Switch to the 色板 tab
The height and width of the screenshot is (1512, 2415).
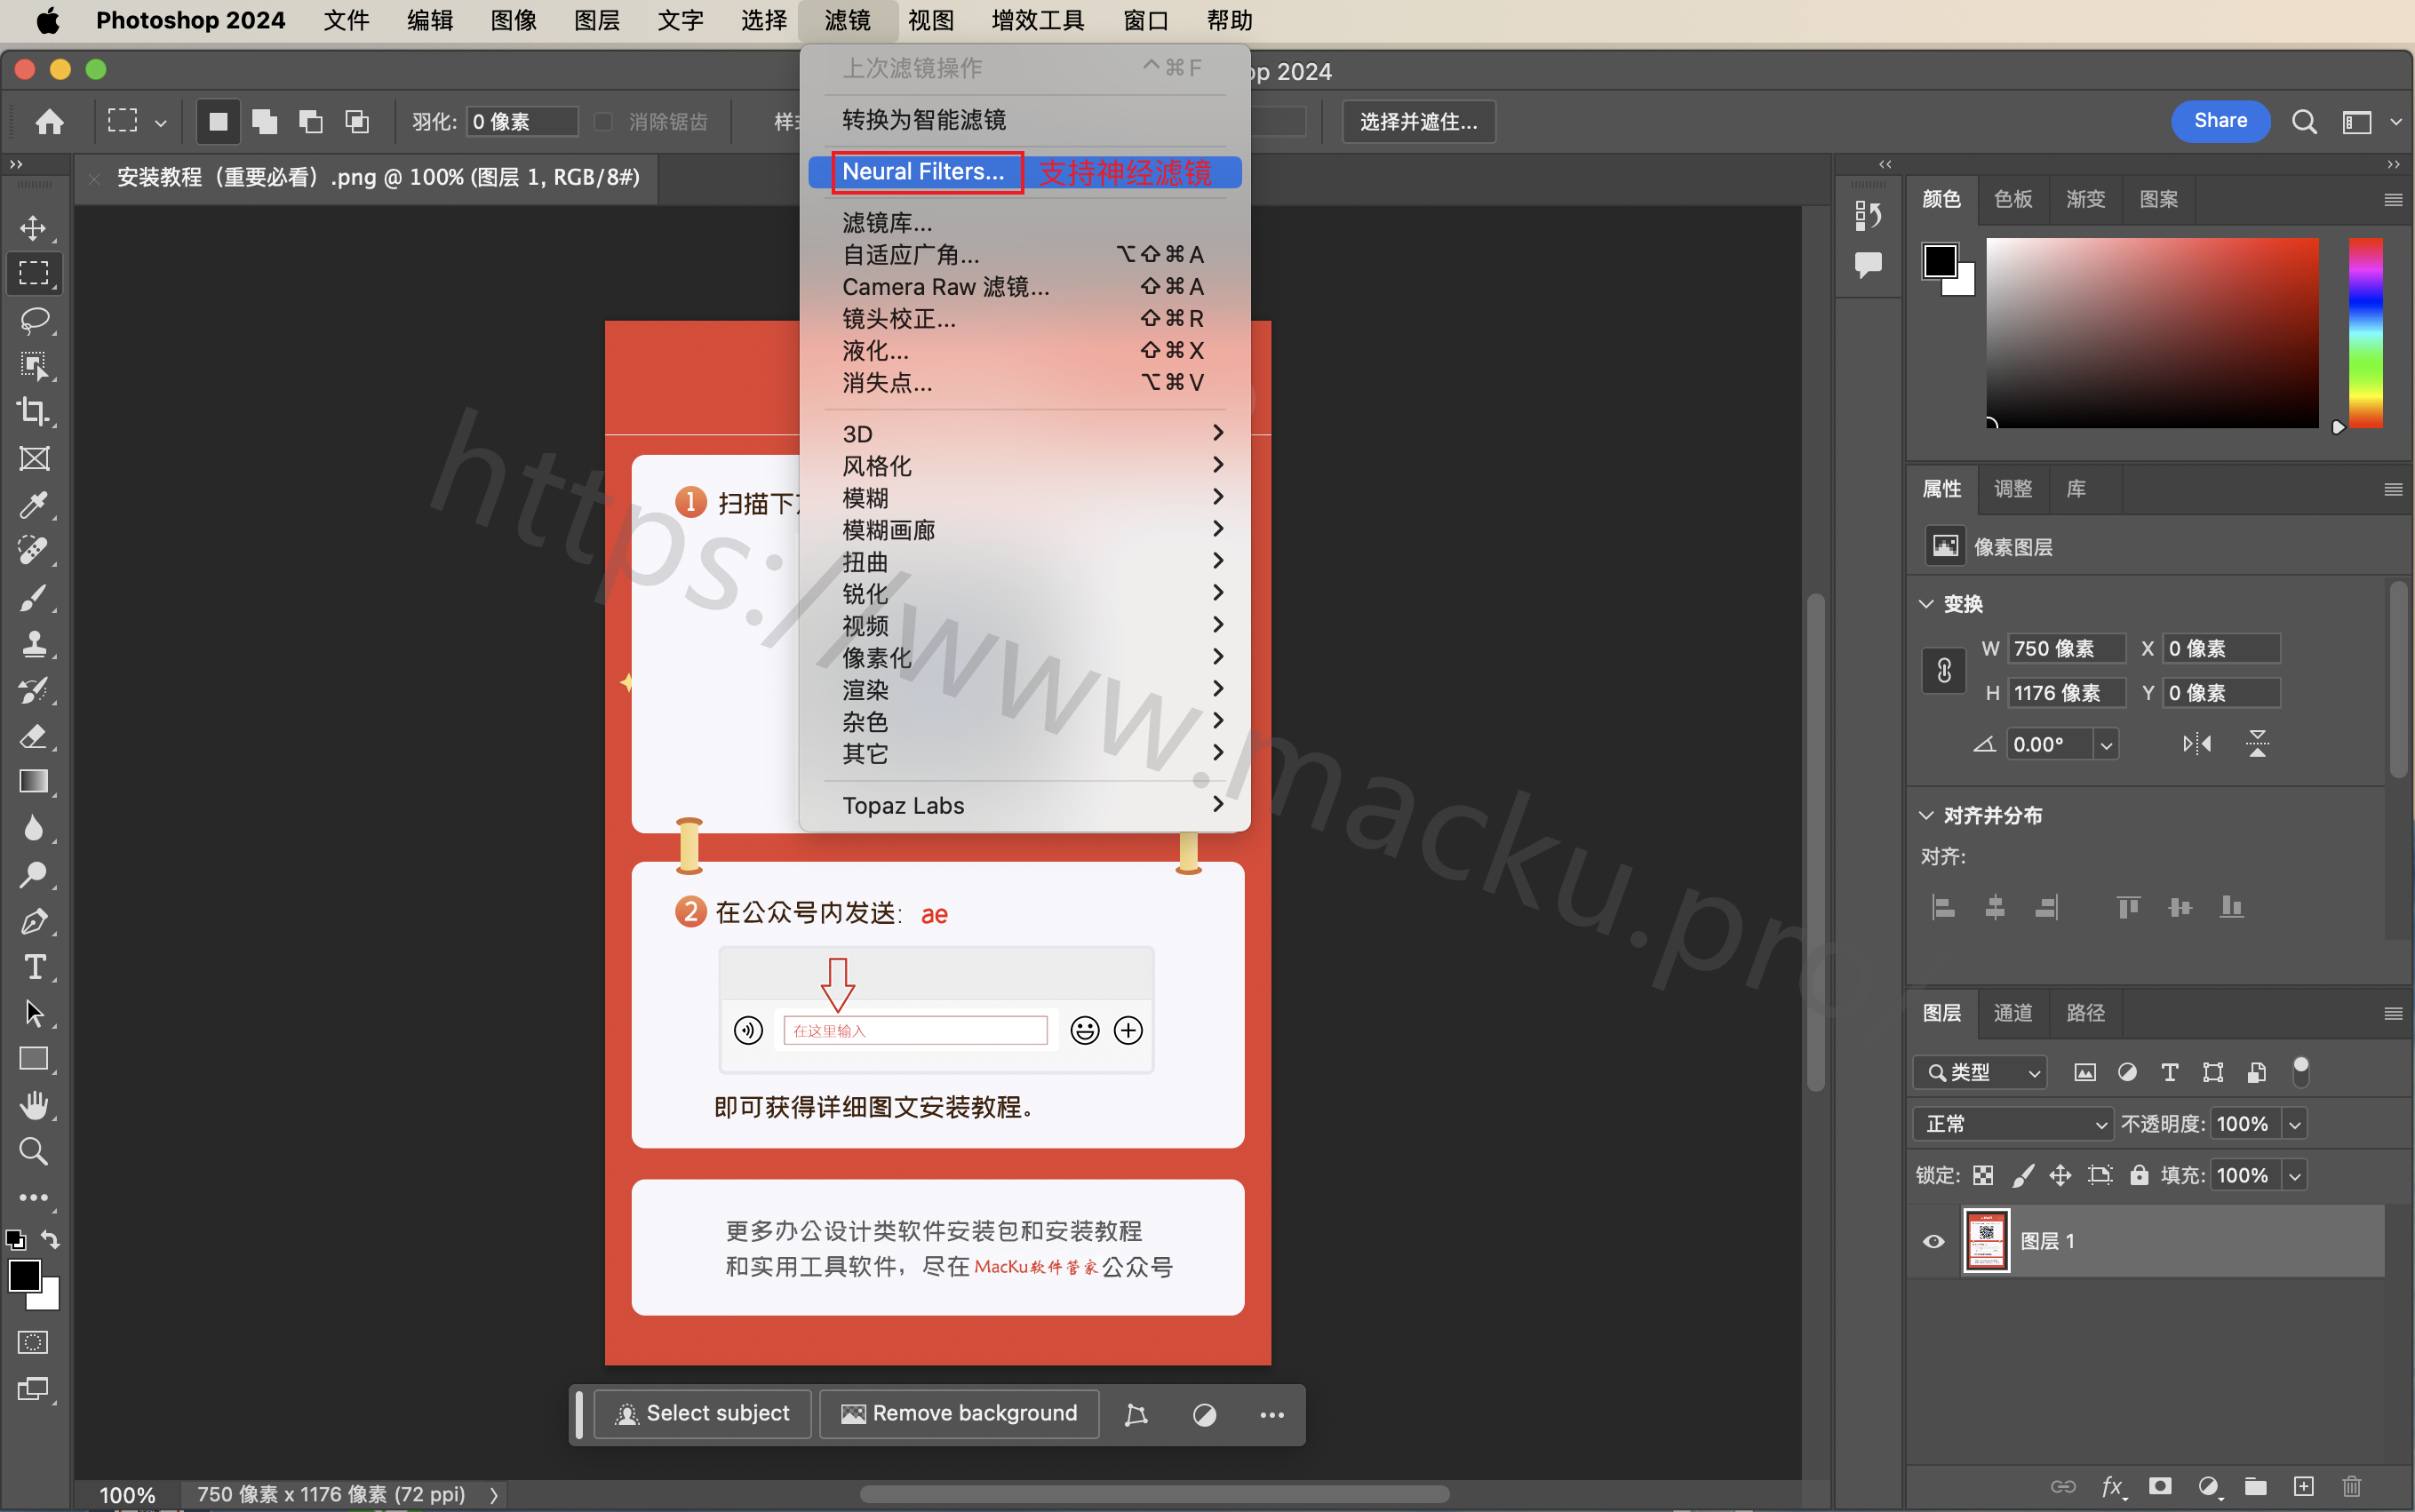[2012, 199]
